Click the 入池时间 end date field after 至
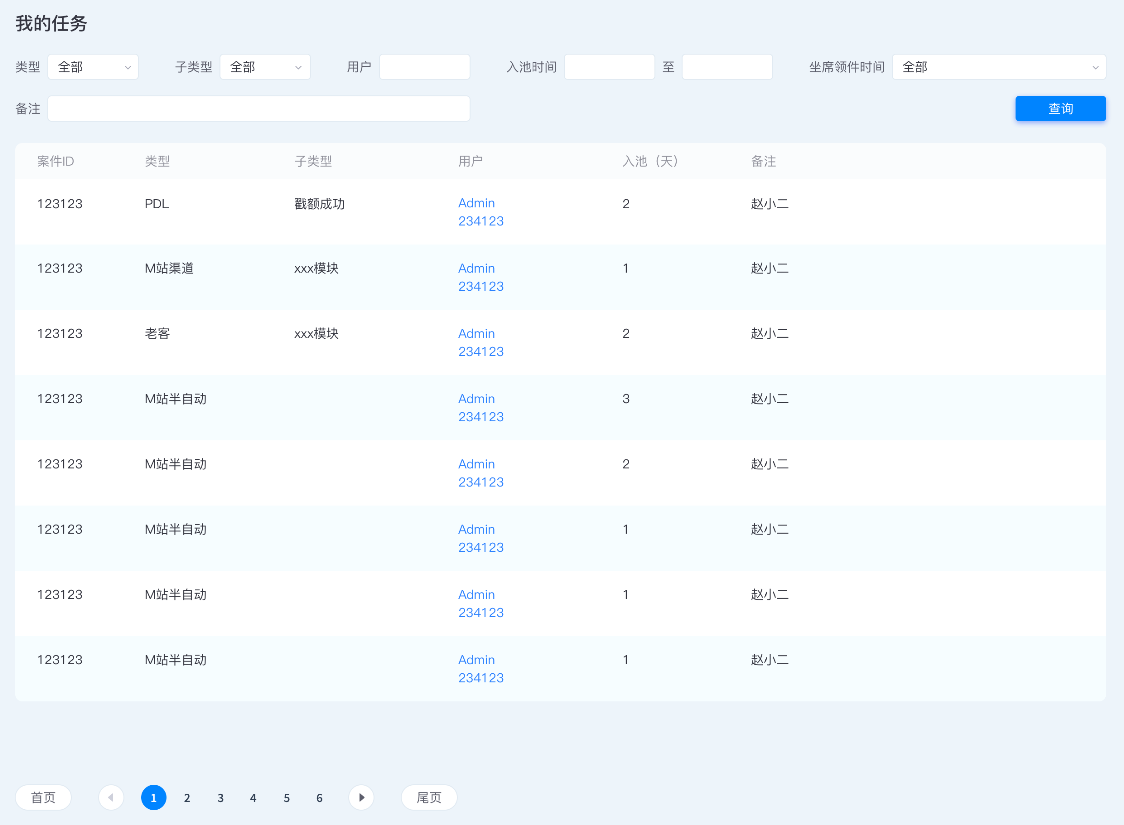The width and height of the screenshot is (1124, 825). click(x=728, y=67)
